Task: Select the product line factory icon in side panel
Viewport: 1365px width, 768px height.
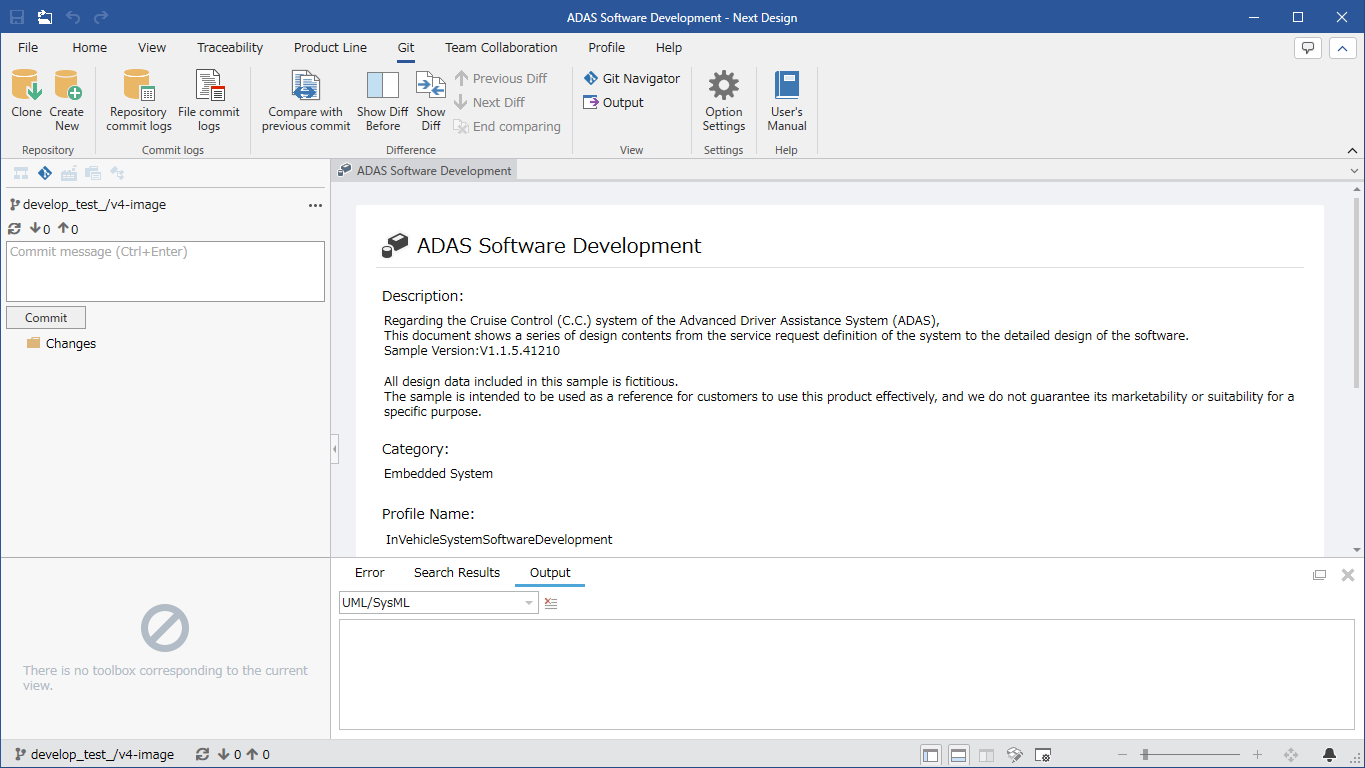Action: 69,173
